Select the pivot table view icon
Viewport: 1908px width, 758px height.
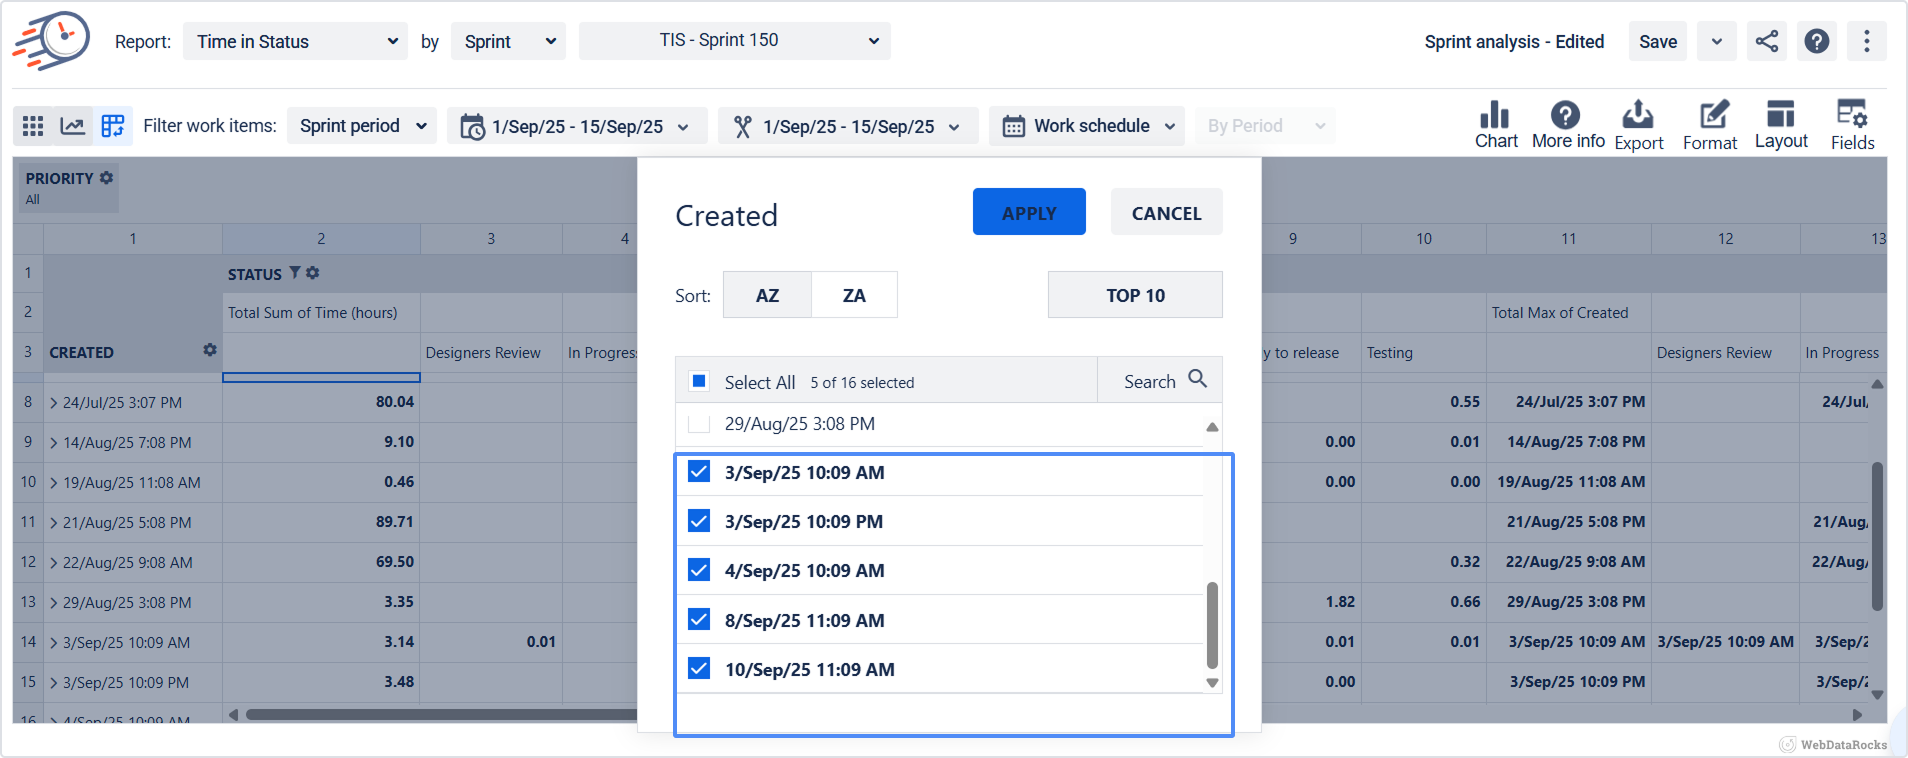click(113, 126)
